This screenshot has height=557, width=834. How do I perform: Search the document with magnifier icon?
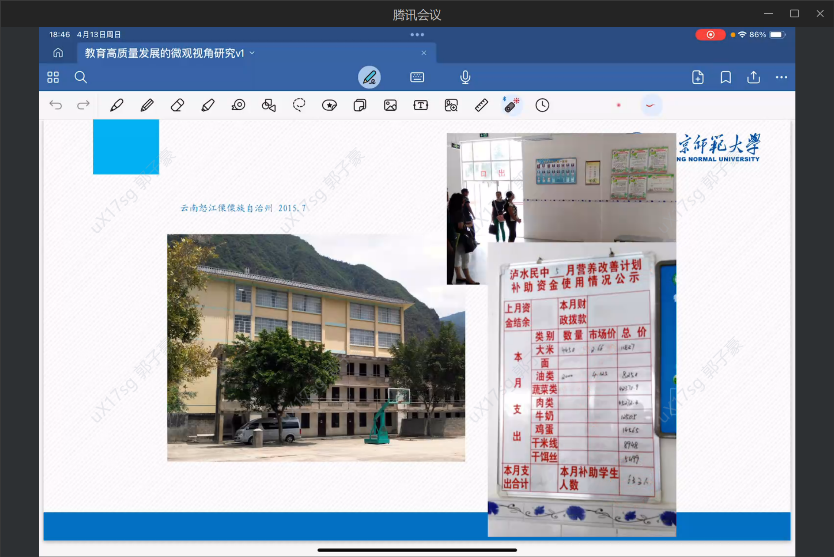(x=81, y=77)
